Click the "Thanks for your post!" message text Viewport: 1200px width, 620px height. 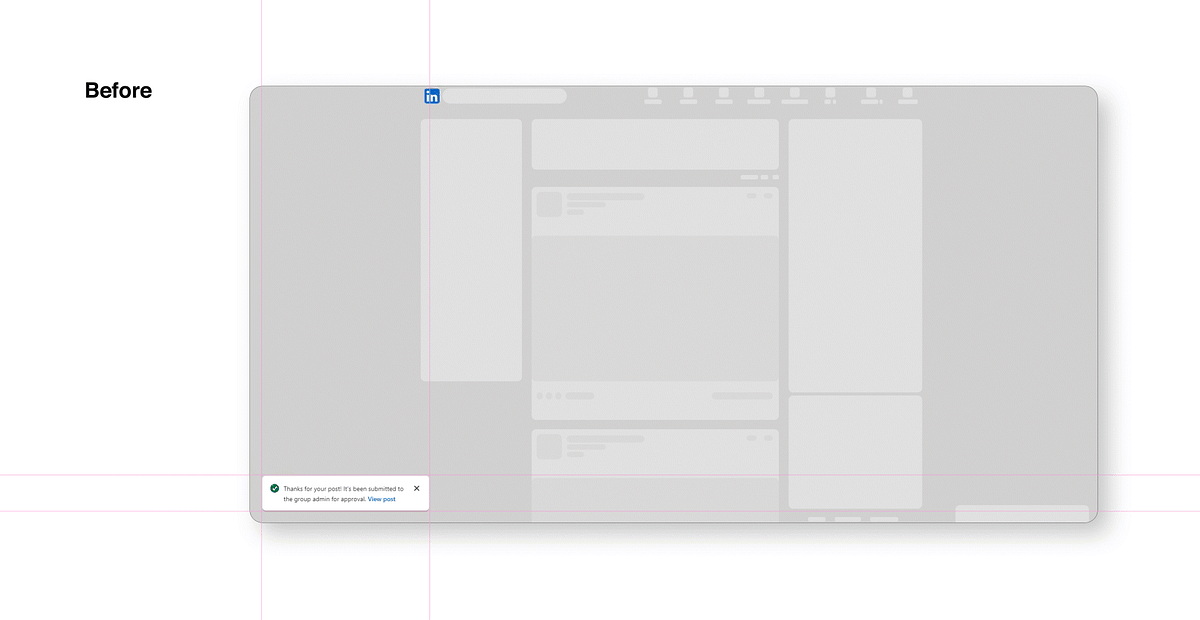(x=343, y=494)
